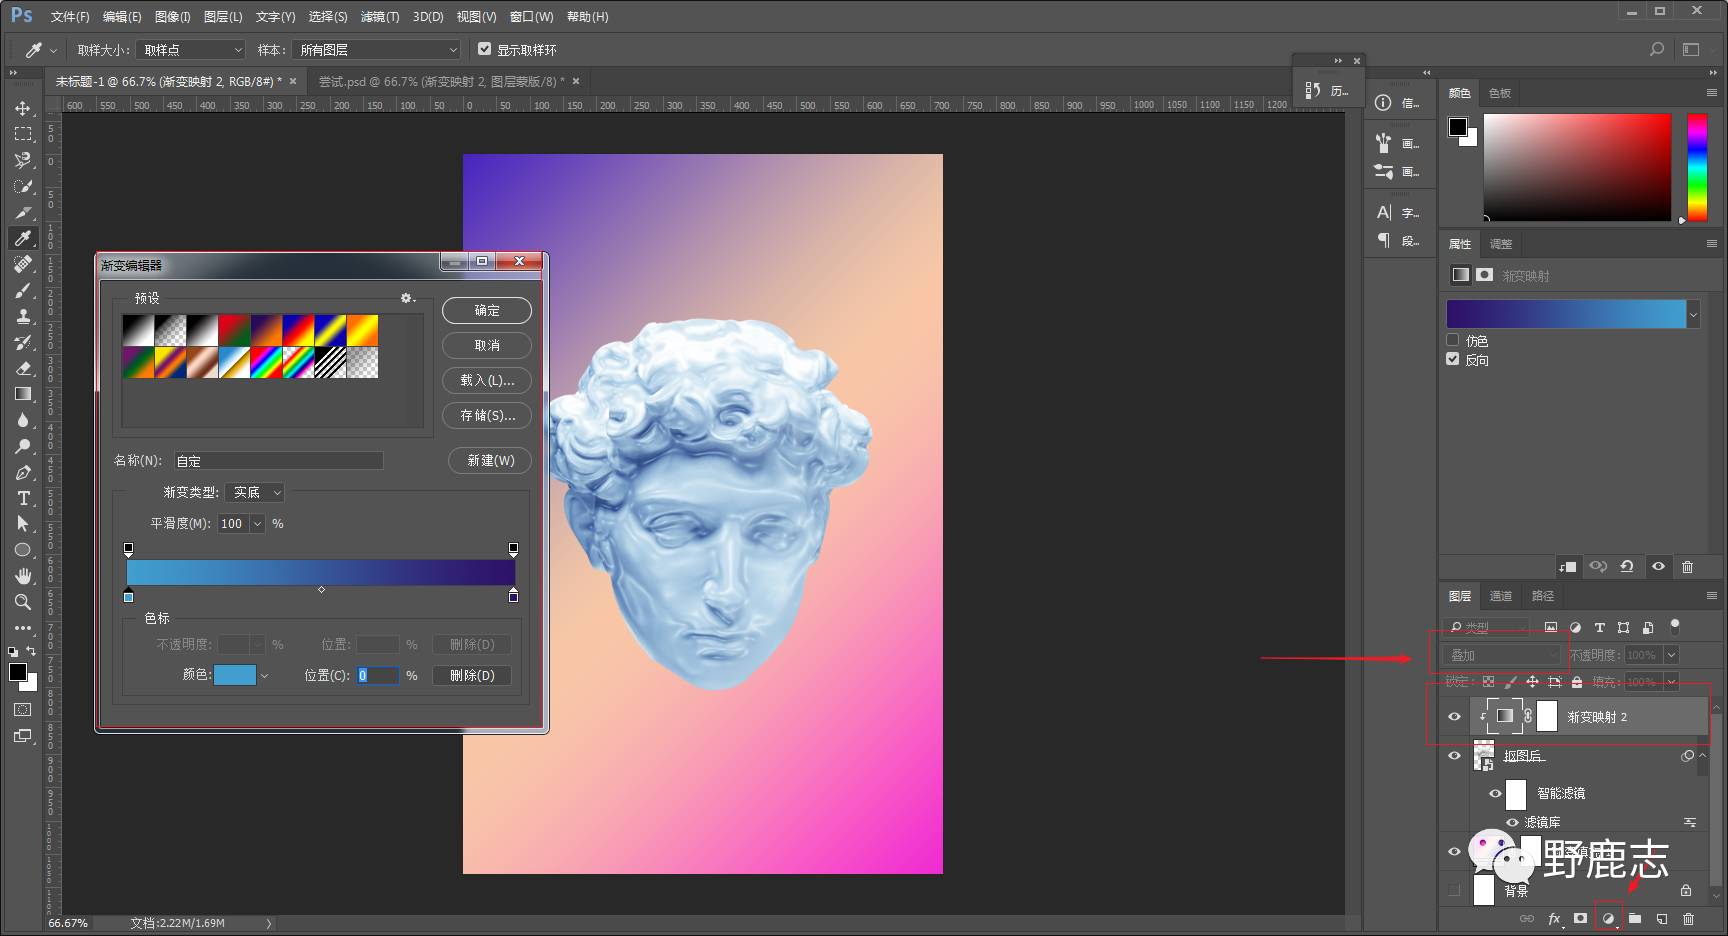The height and width of the screenshot is (936, 1728).
Task: Open the 滤镜(T) menu
Action: [379, 17]
